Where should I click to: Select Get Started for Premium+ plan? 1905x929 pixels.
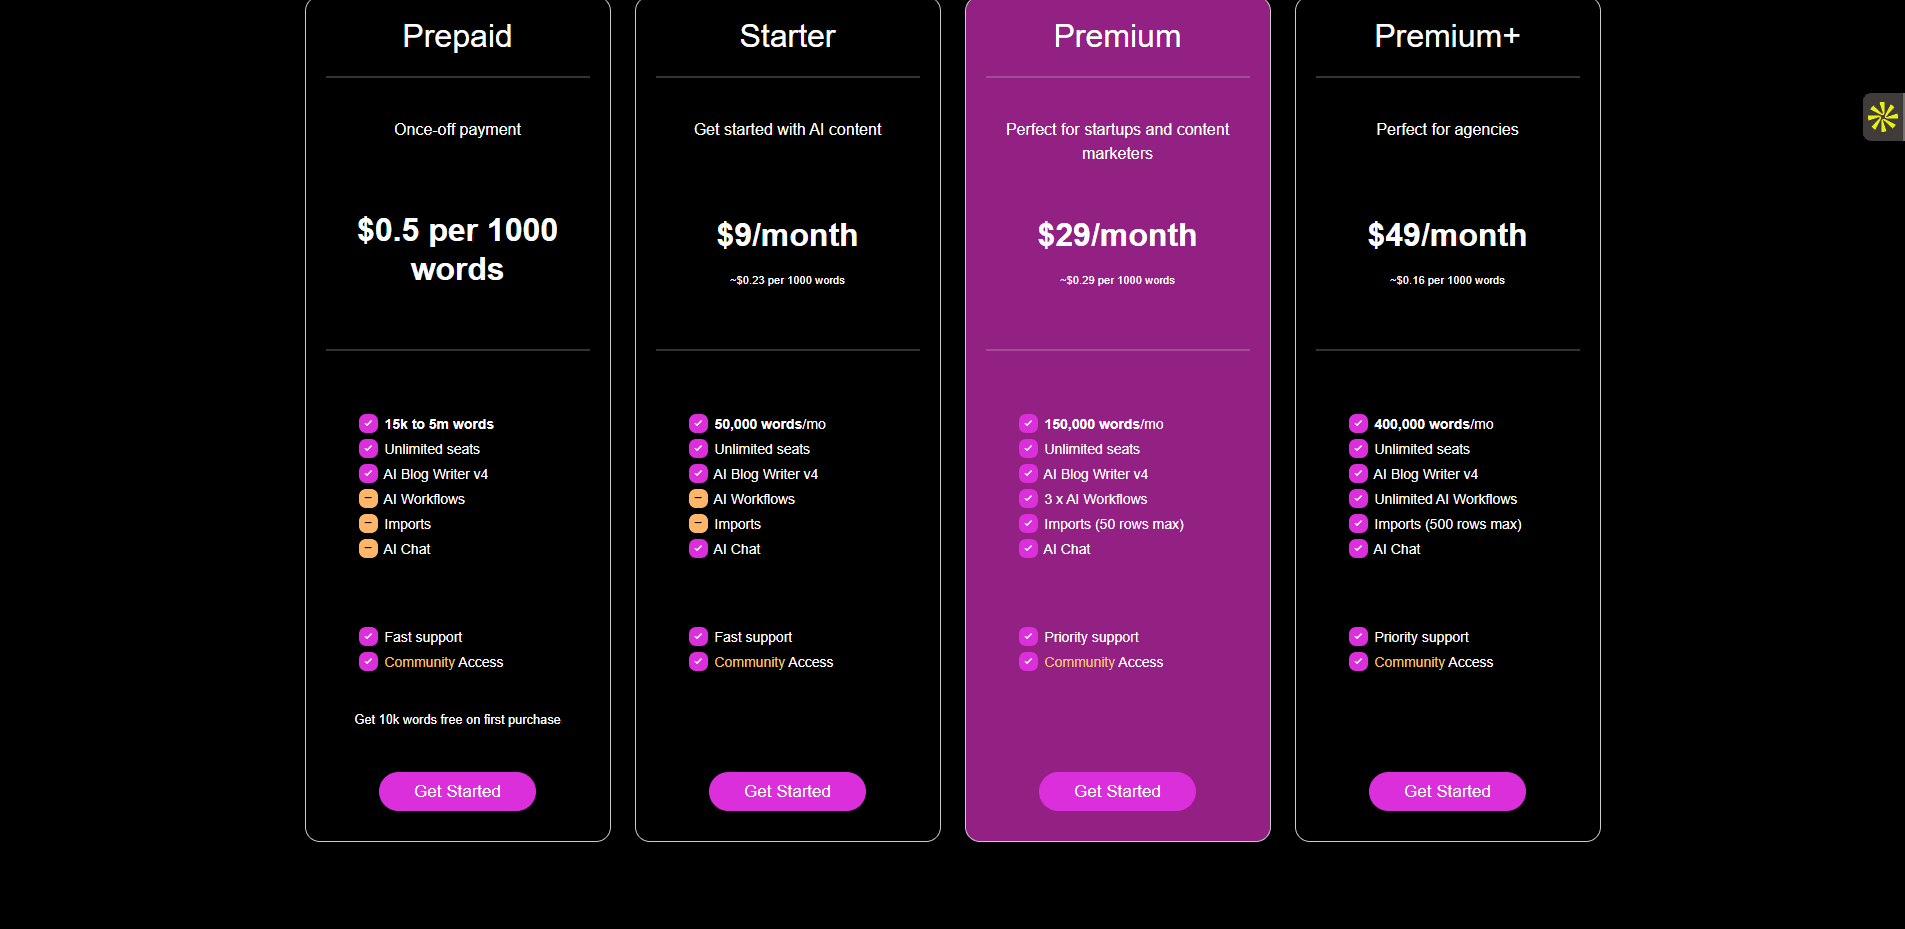1447,791
